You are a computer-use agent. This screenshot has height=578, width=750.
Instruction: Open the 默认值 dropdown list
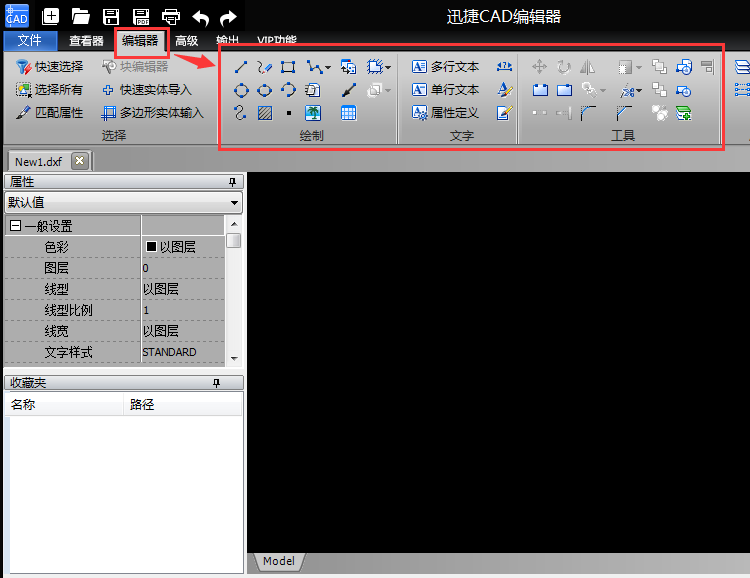click(x=234, y=202)
